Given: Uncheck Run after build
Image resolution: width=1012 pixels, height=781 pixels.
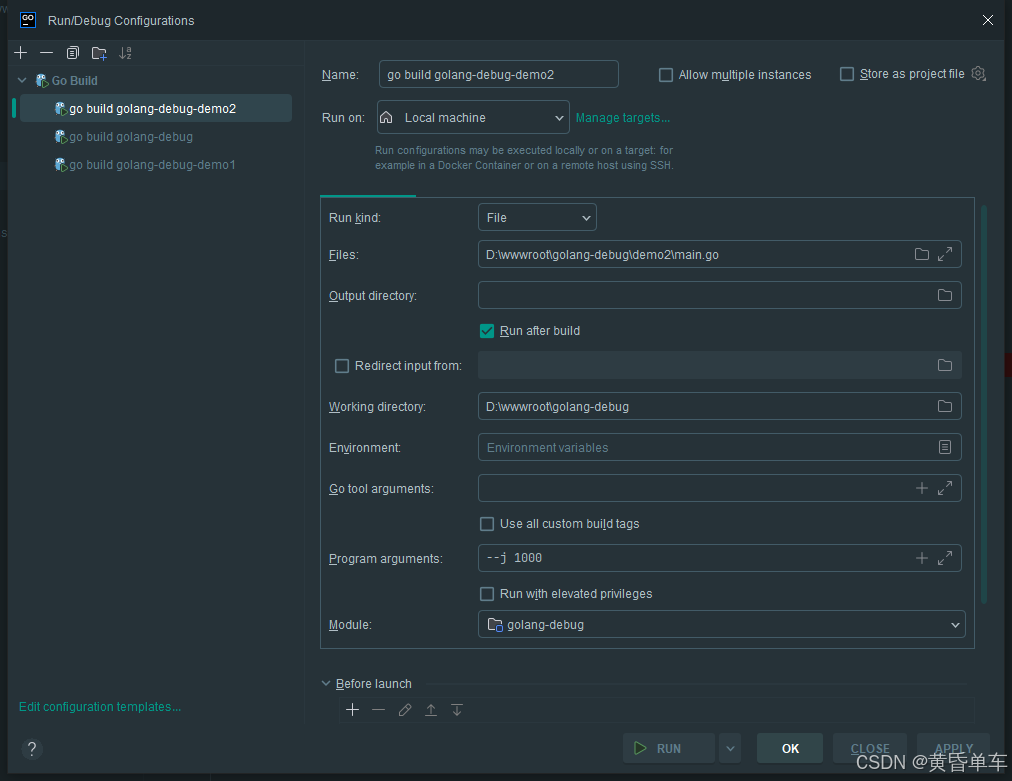Looking at the screenshot, I should pos(487,331).
